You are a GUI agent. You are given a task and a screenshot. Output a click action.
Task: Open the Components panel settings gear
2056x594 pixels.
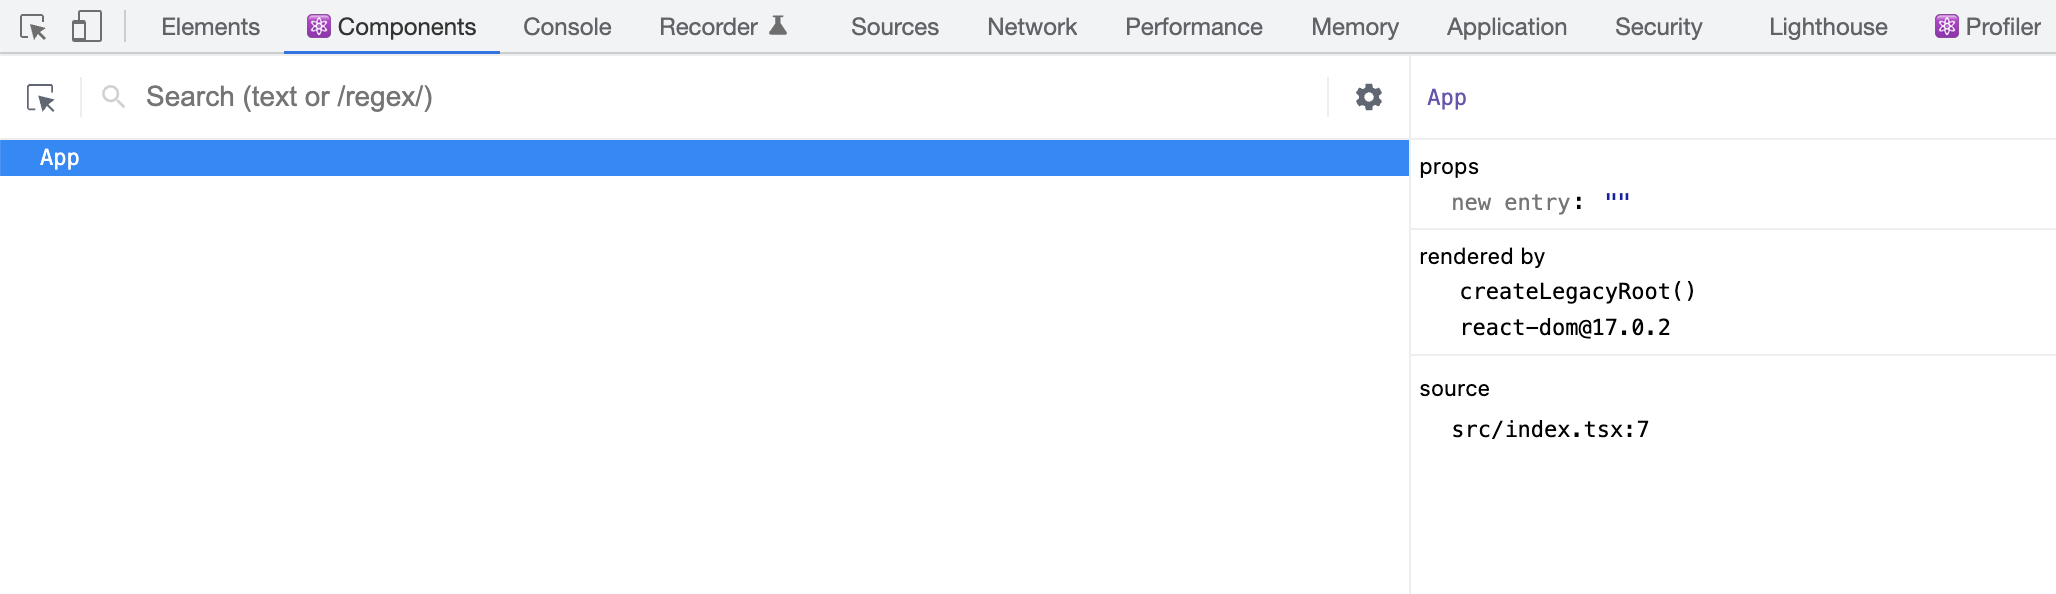pos(1367,97)
